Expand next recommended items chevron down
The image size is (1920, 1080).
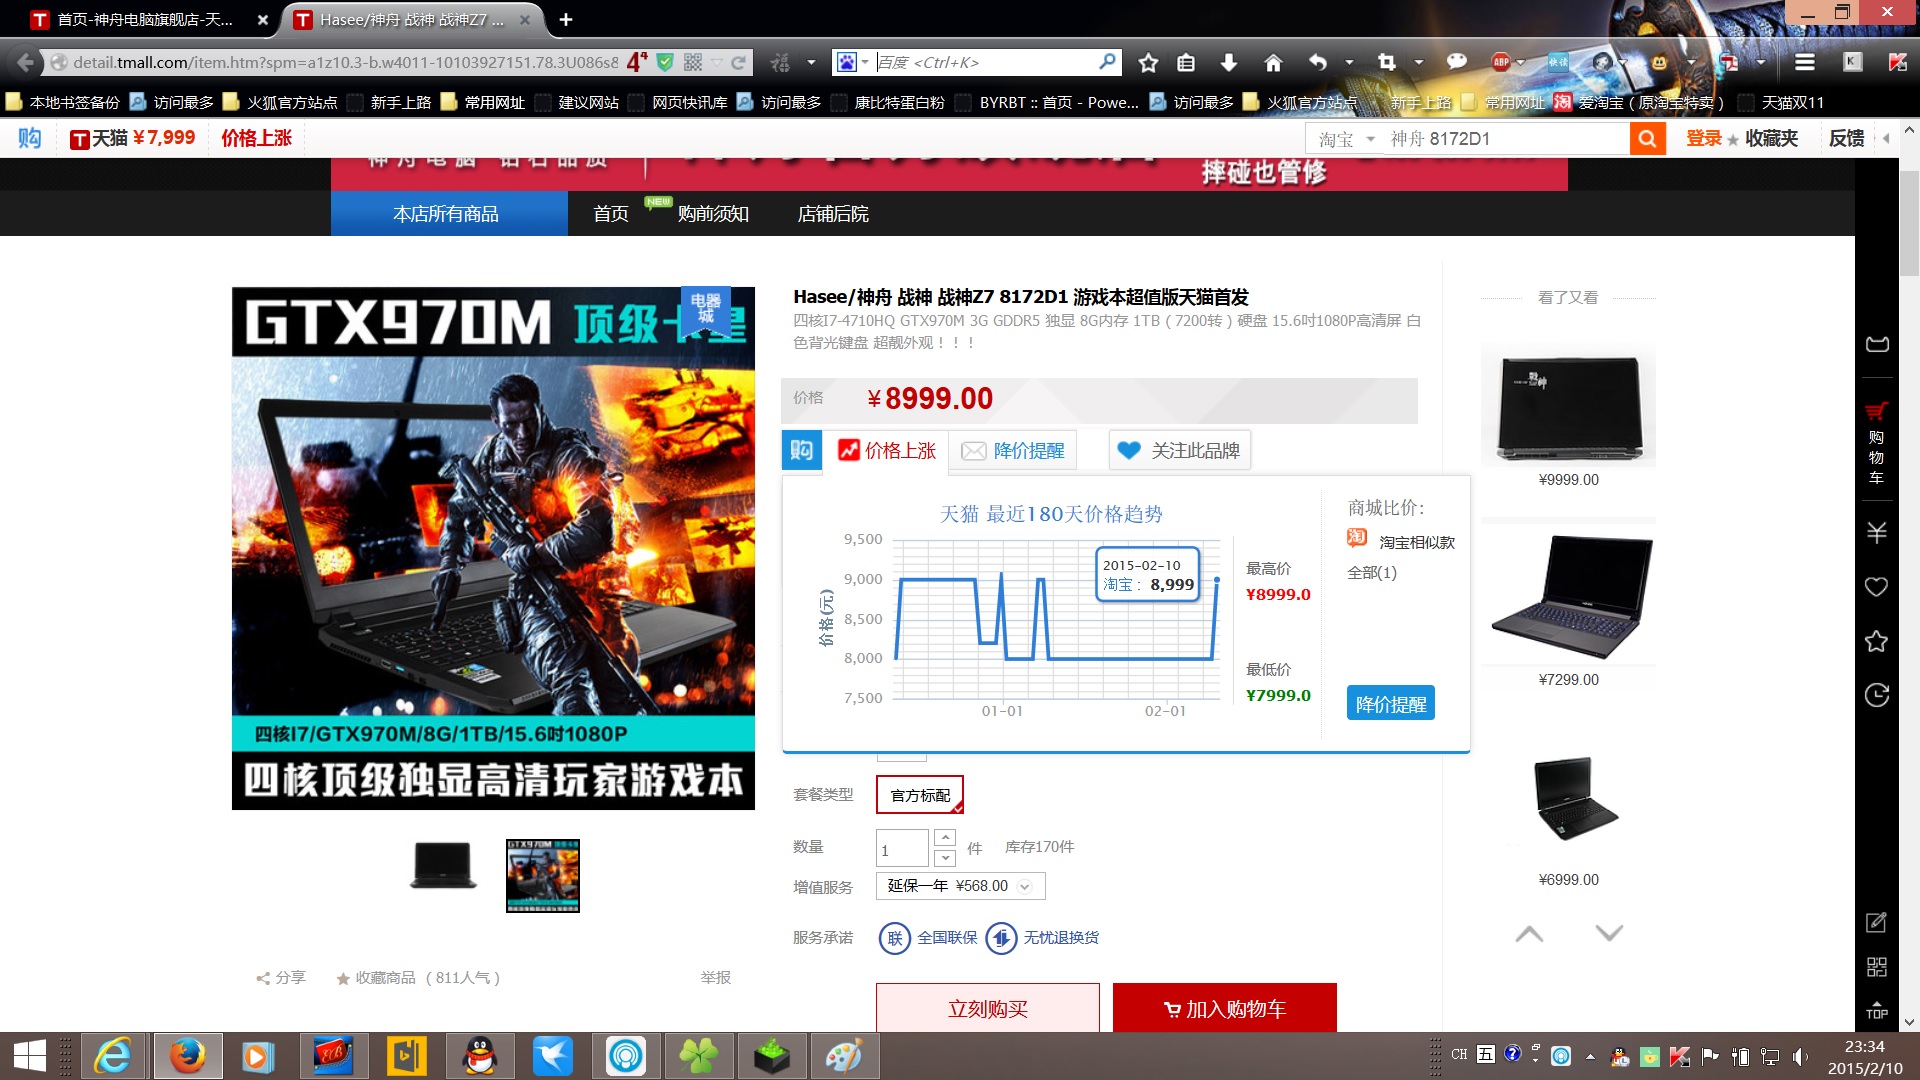[1609, 933]
